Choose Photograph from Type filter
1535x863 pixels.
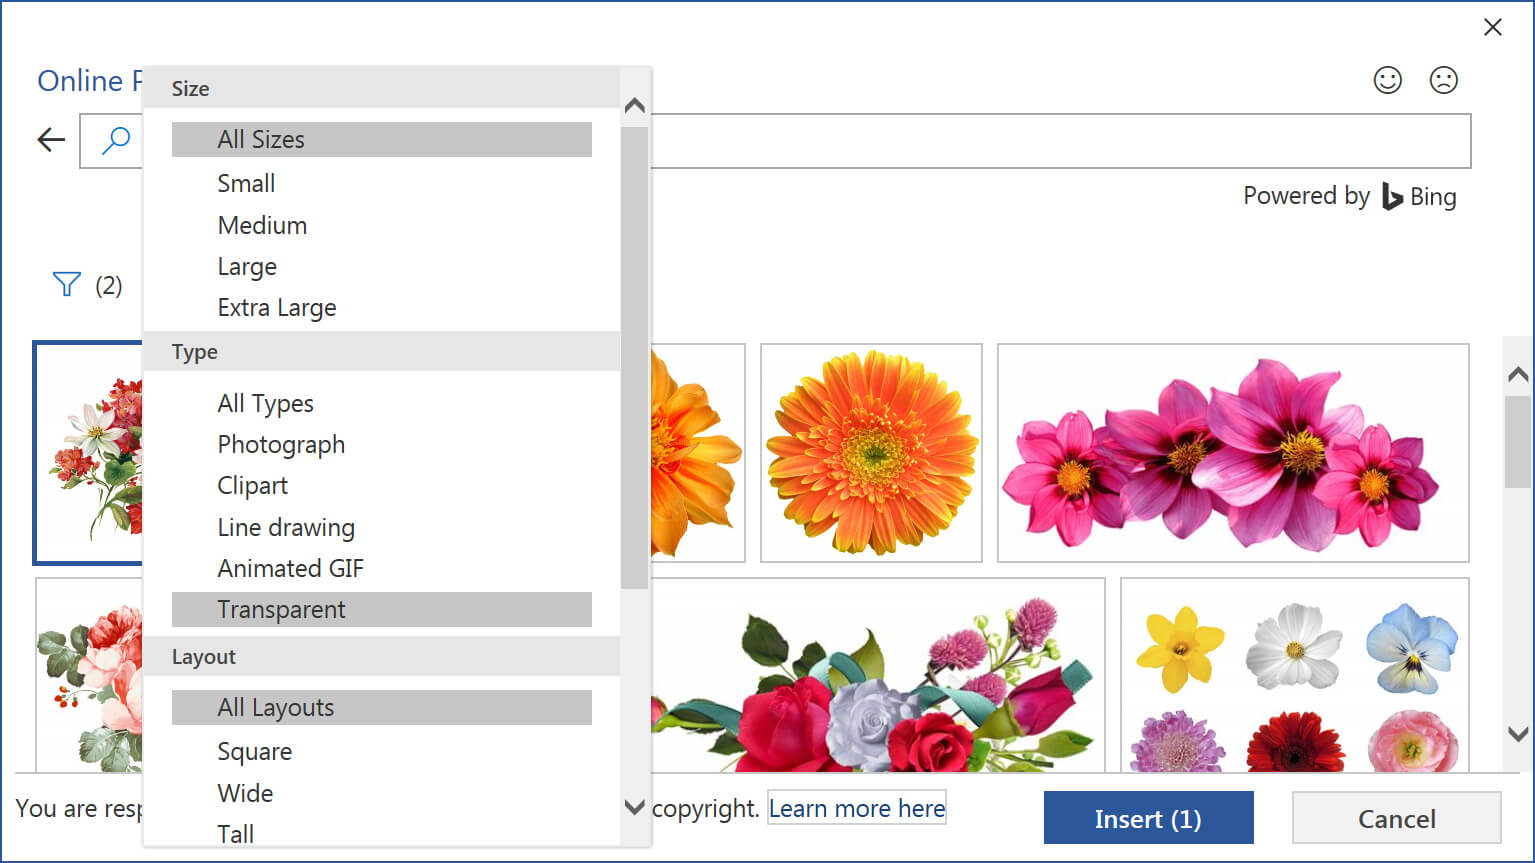[x=281, y=445]
